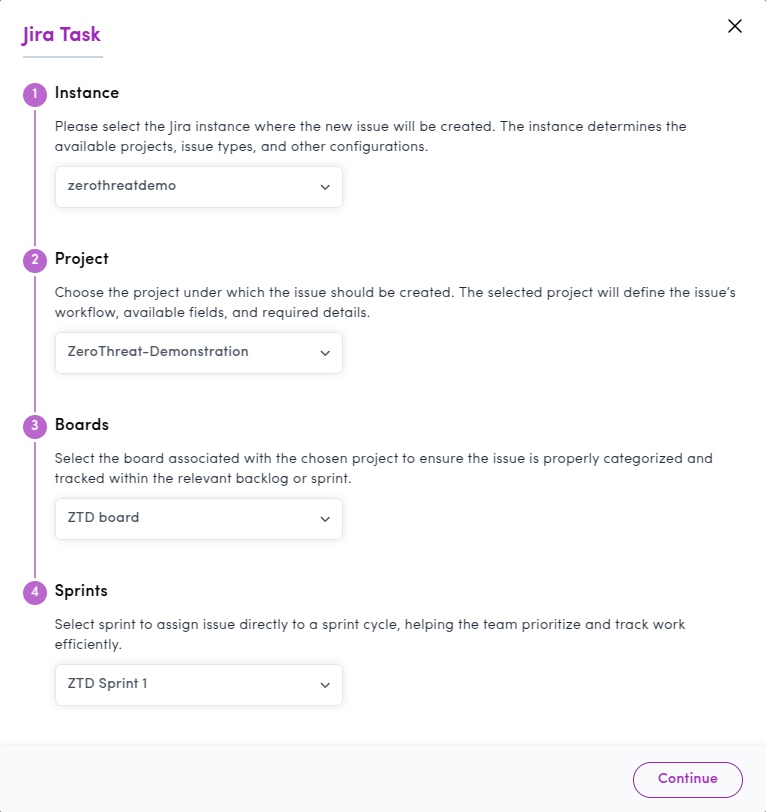Click the step 3 Boards circle icon

coord(35,426)
